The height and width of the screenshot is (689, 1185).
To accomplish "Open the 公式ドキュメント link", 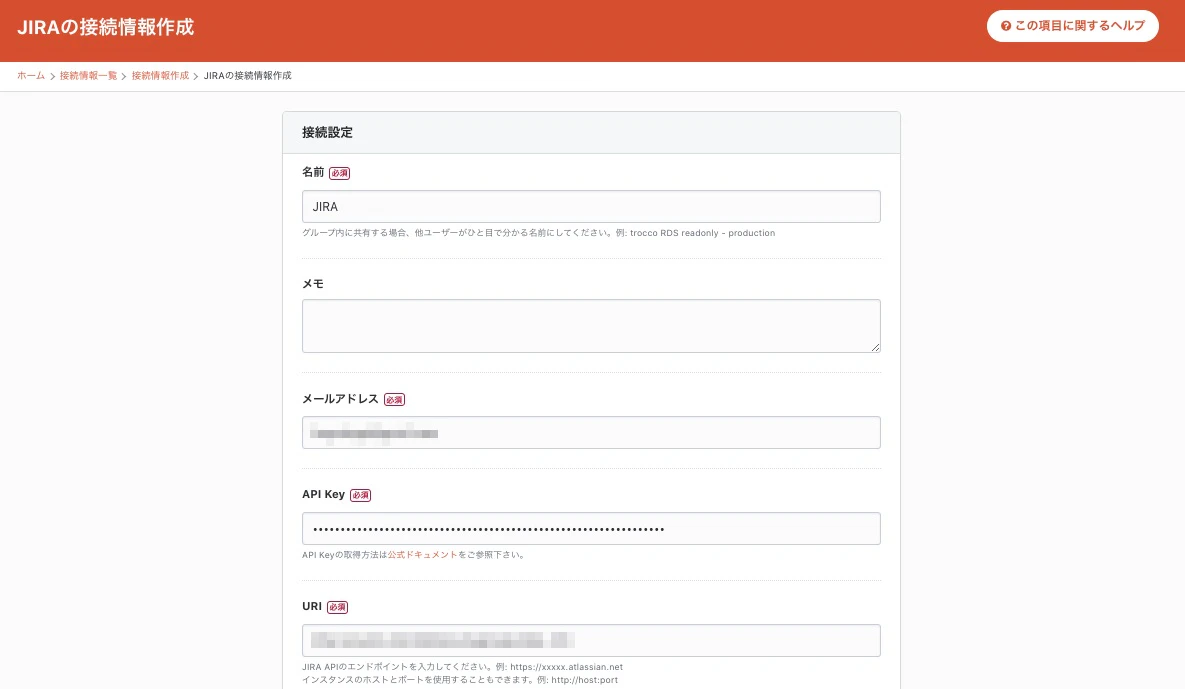I will coord(422,555).
